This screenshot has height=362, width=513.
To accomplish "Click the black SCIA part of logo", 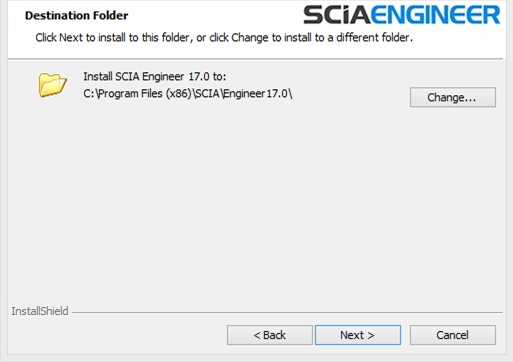I will (337, 15).
